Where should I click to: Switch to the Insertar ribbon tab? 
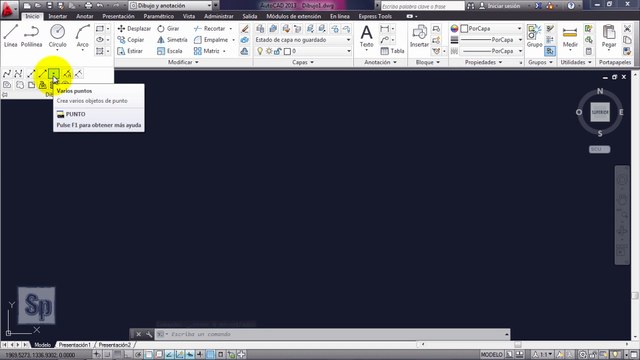[x=58, y=16]
